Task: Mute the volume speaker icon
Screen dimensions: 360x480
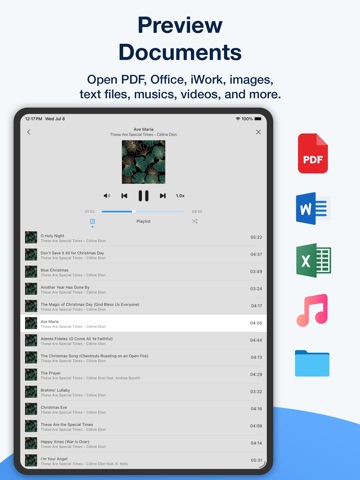Action: click(x=107, y=196)
